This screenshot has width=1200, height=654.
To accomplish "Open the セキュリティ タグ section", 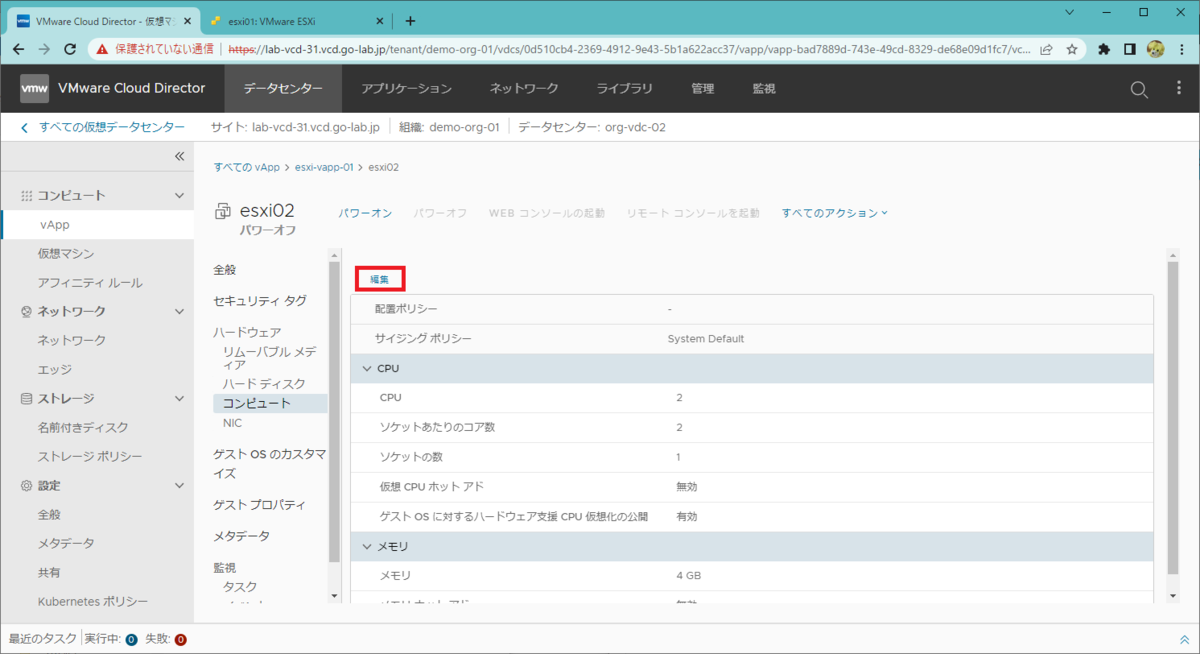I will click(x=260, y=301).
